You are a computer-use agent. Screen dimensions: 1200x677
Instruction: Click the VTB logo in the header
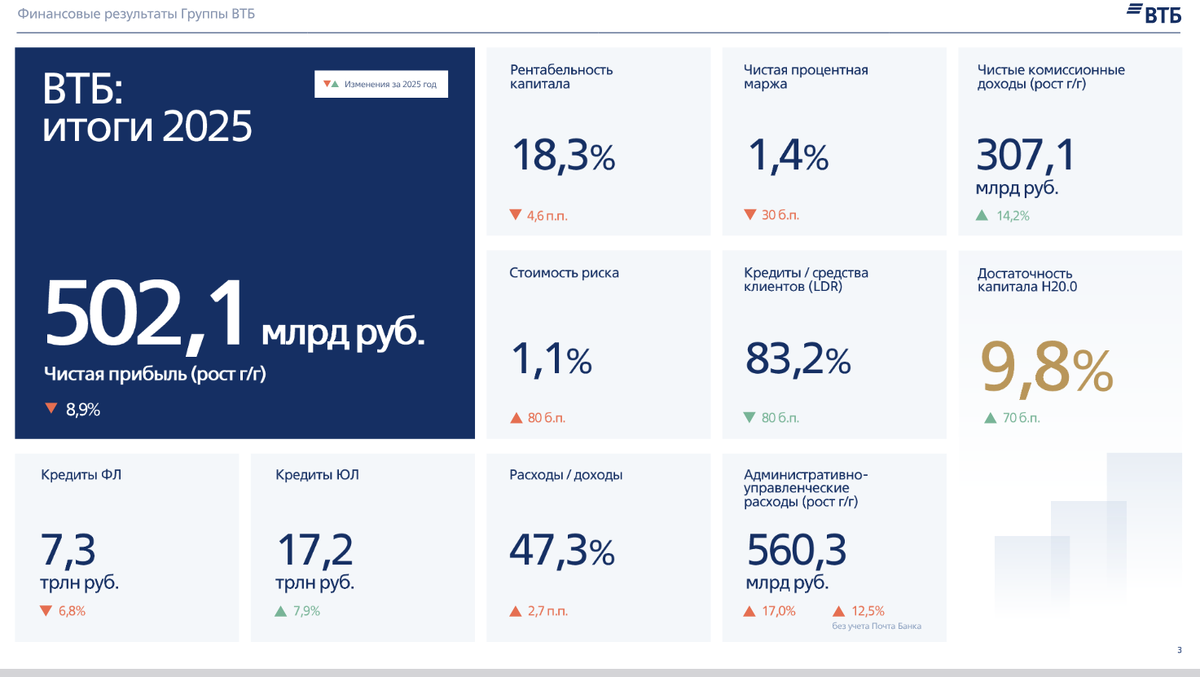1156,14
